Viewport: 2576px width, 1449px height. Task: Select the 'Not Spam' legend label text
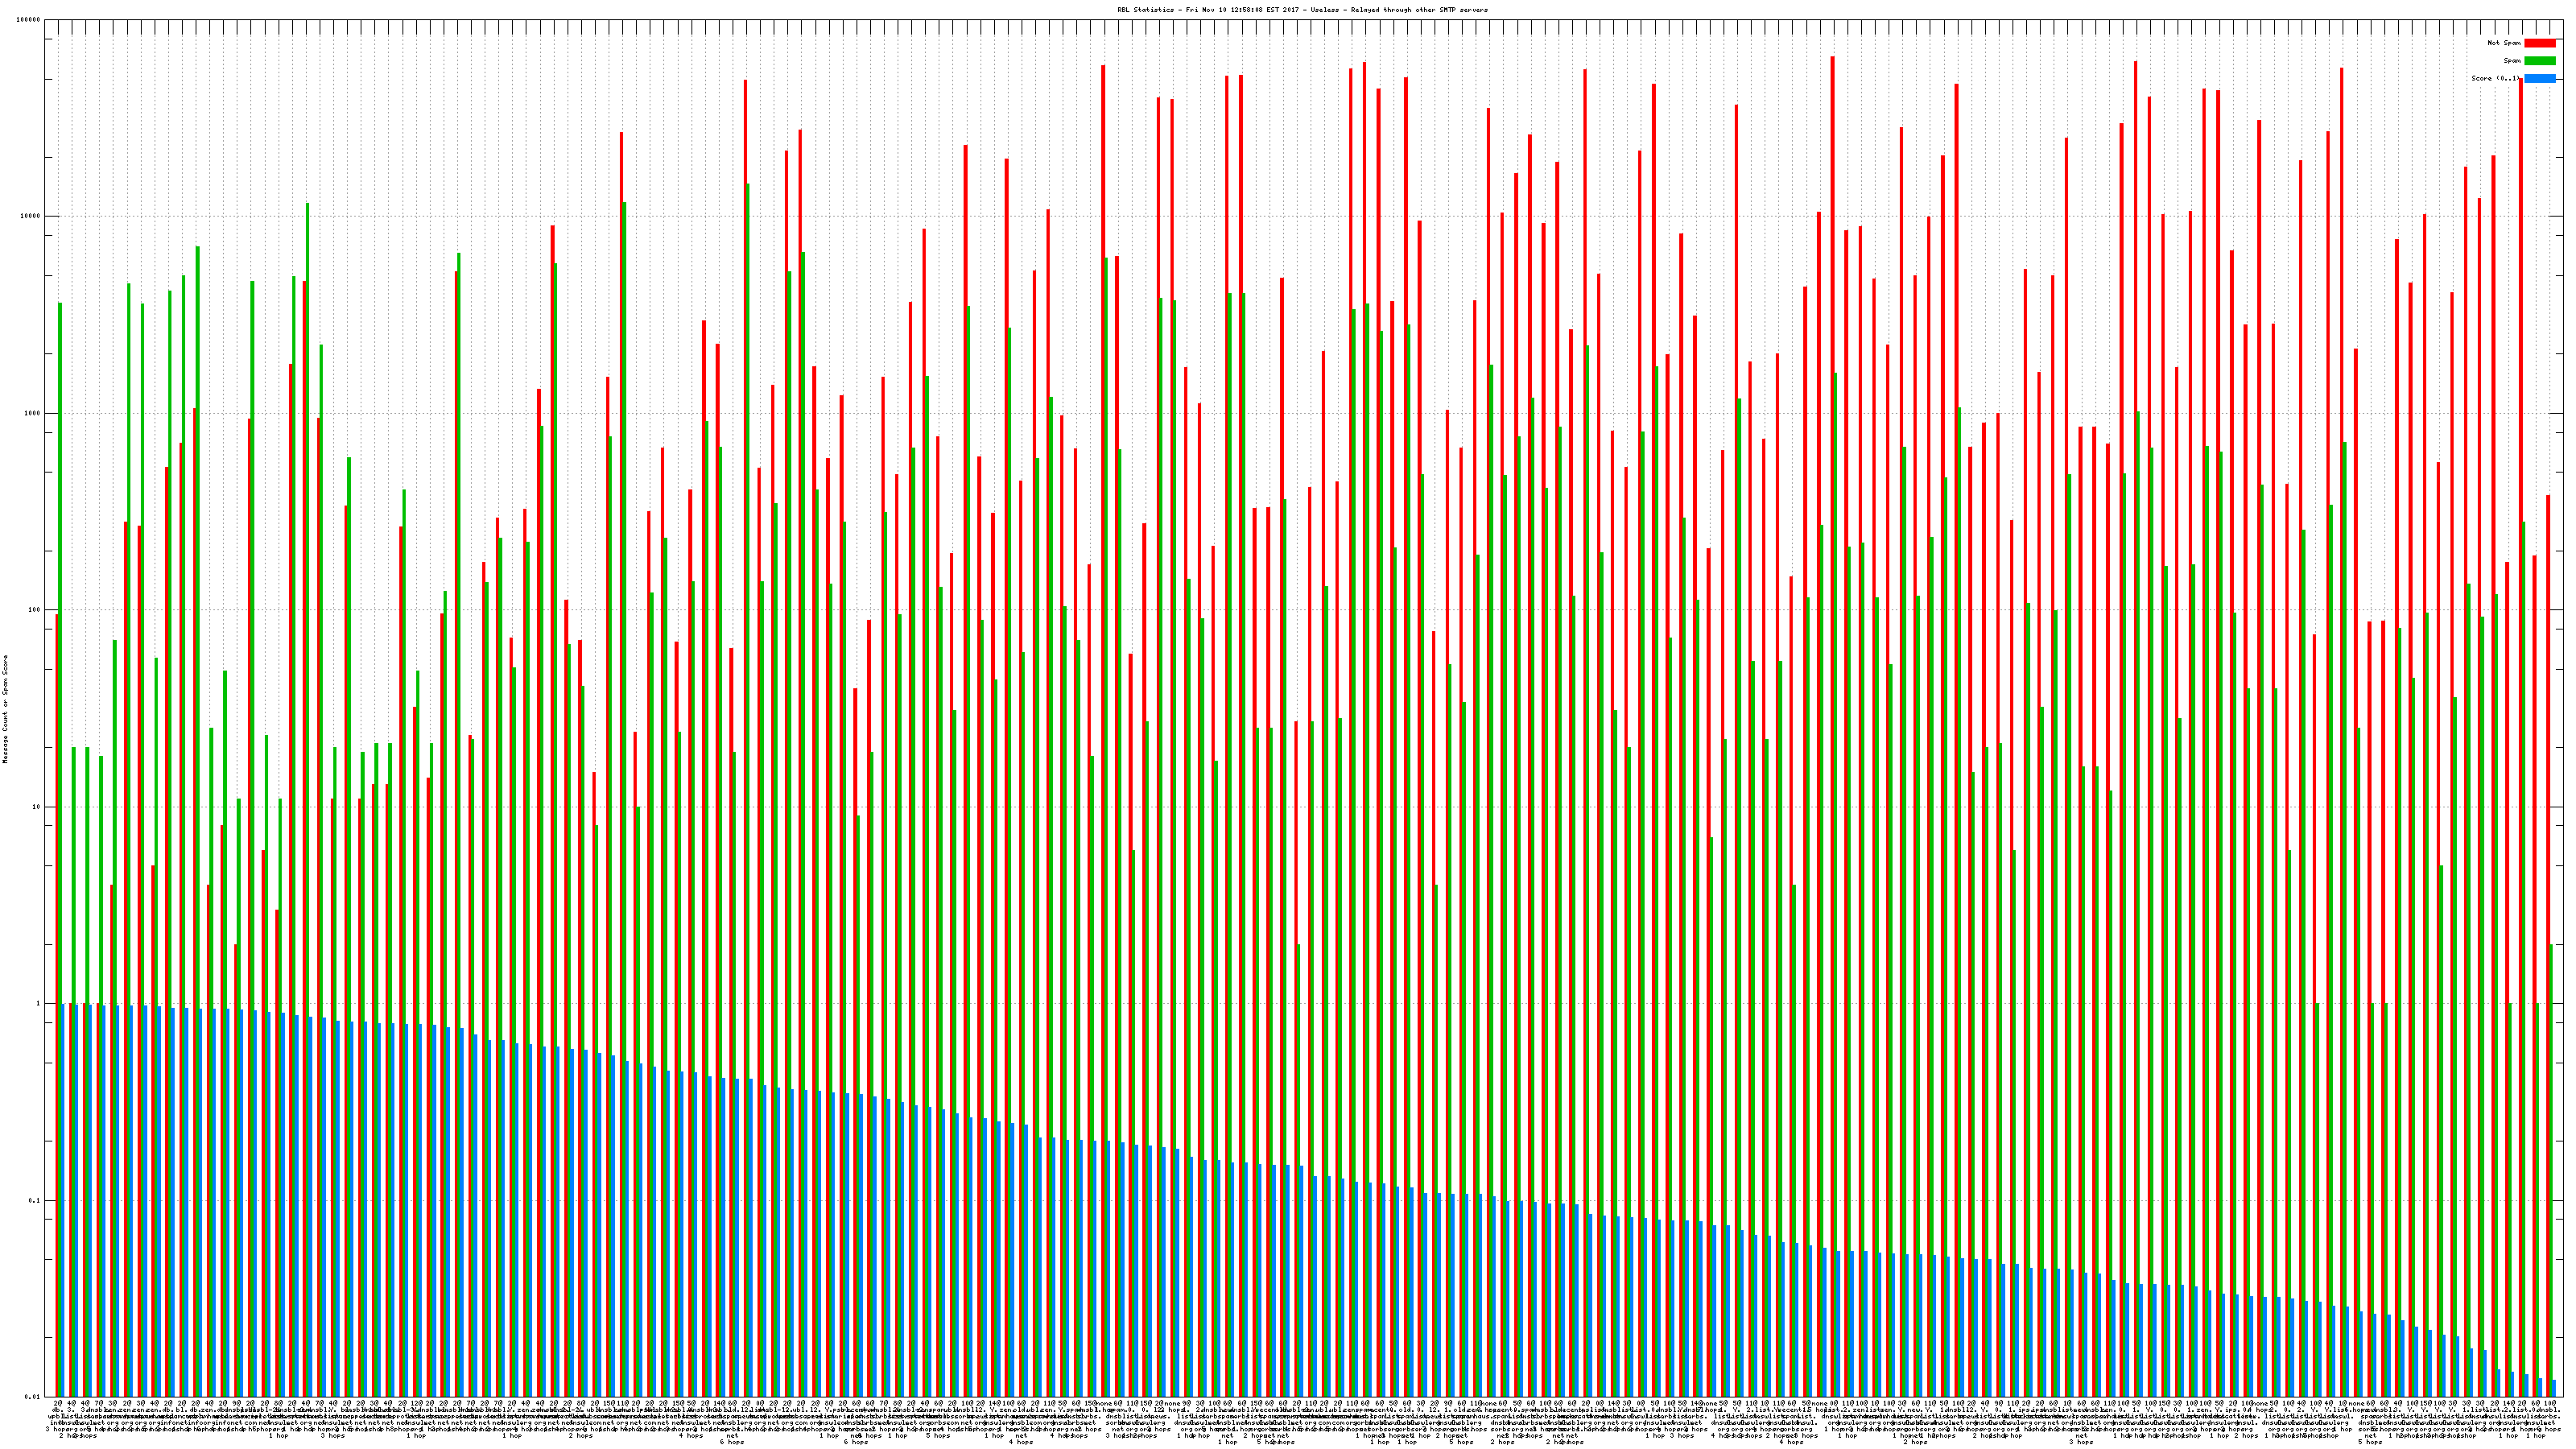click(x=2504, y=43)
